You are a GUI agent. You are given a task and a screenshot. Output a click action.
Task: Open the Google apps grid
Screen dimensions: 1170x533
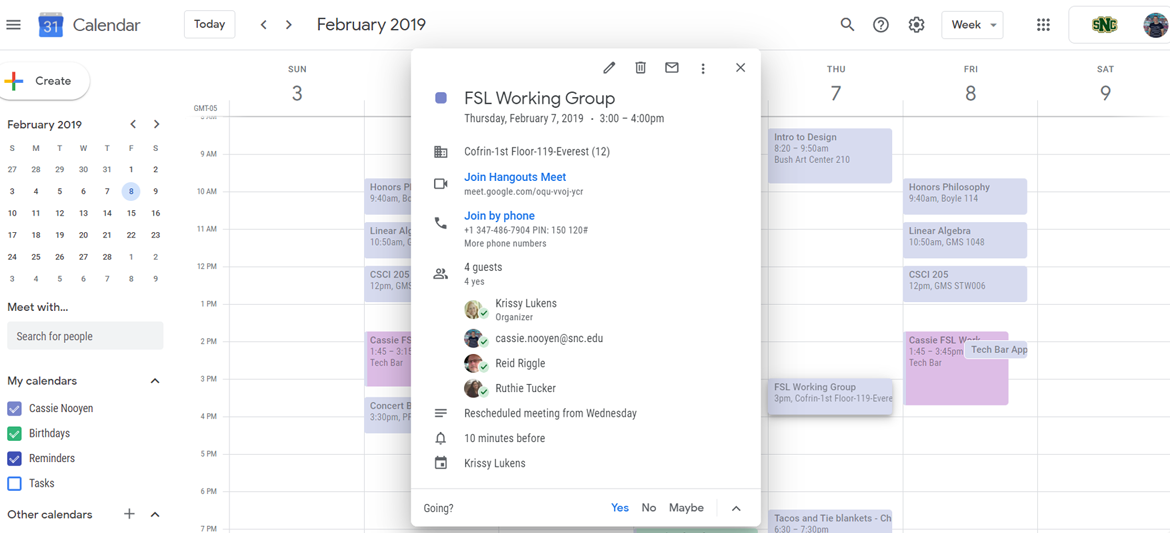pyautogui.click(x=1043, y=25)
